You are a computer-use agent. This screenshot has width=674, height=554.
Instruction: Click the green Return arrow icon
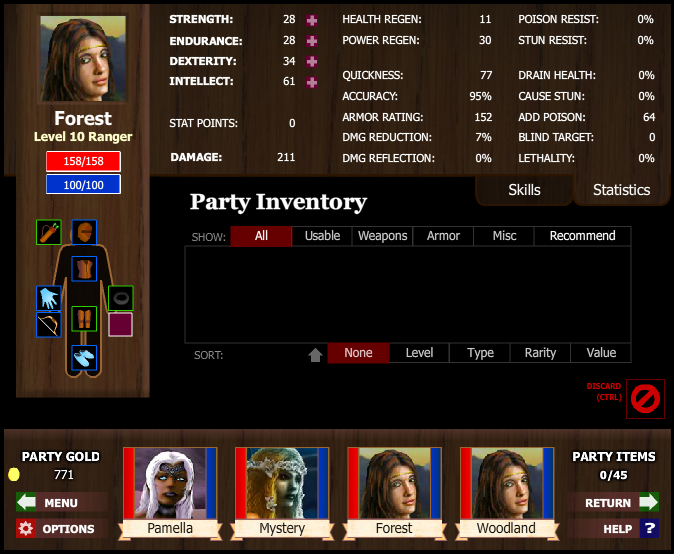click(x=649, y=502)
